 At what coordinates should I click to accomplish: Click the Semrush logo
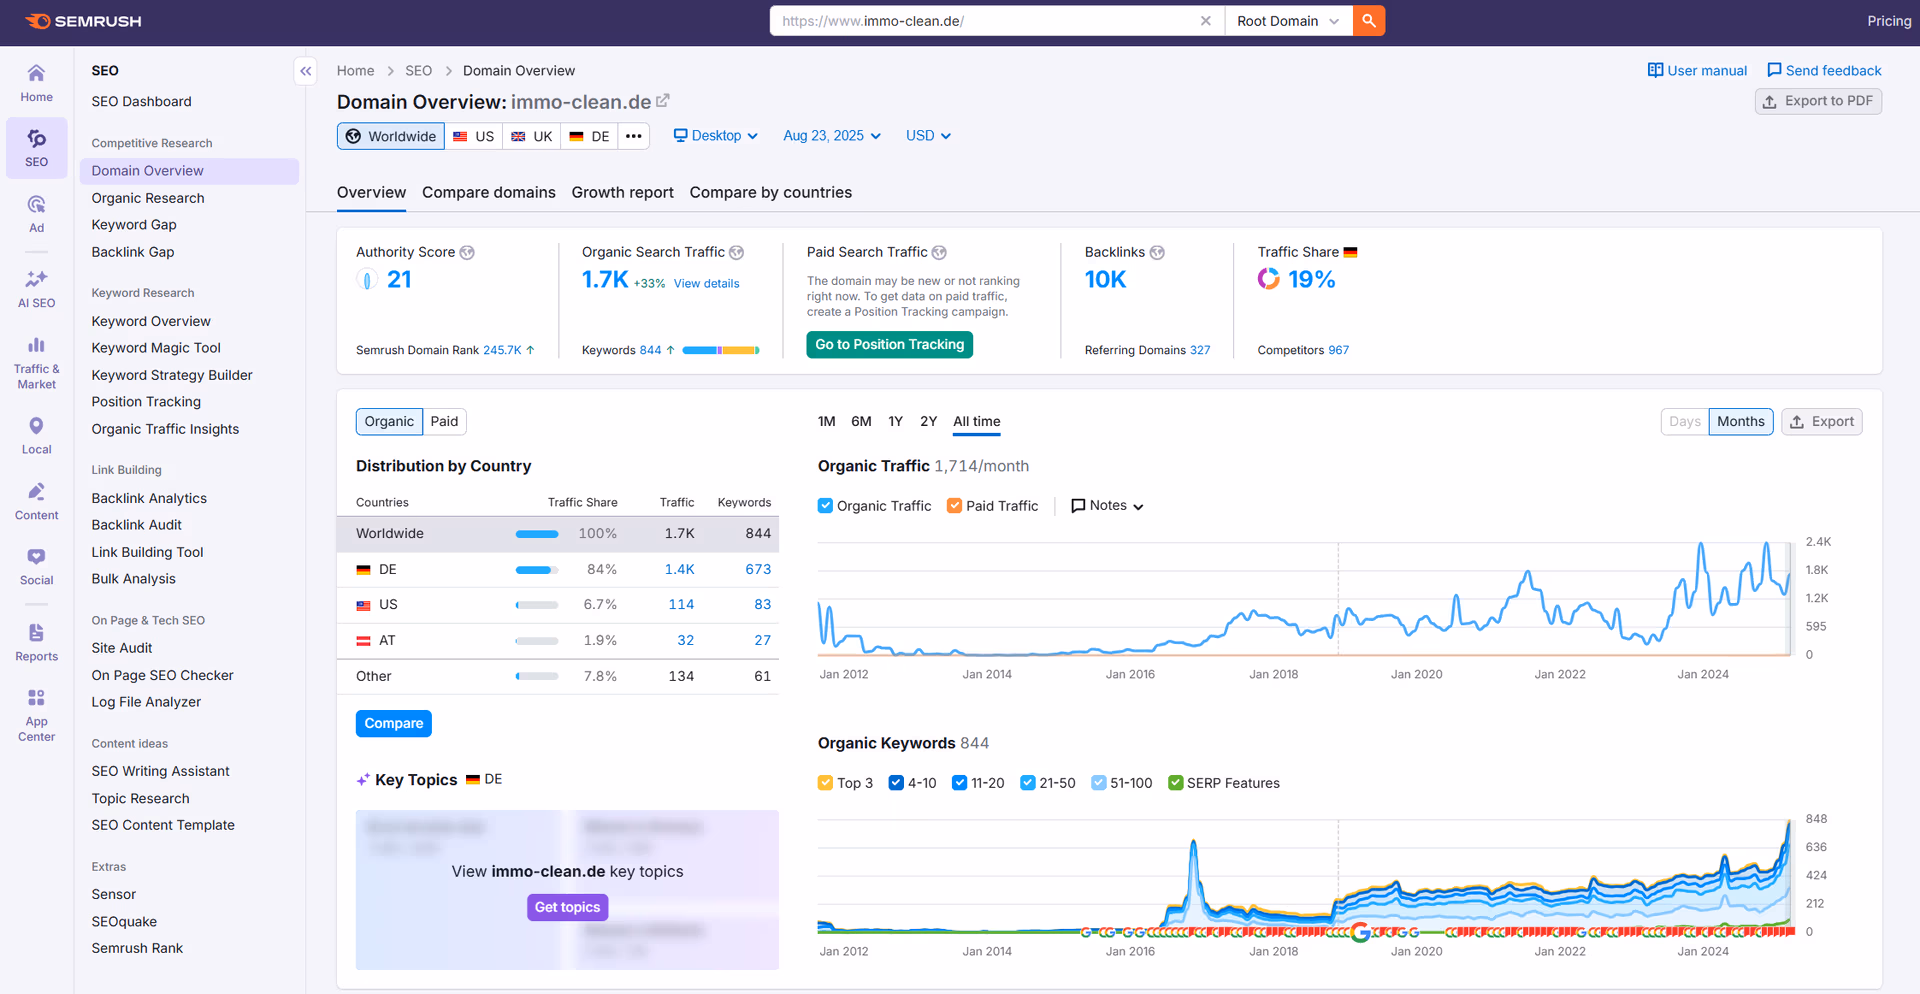[83, 21]
